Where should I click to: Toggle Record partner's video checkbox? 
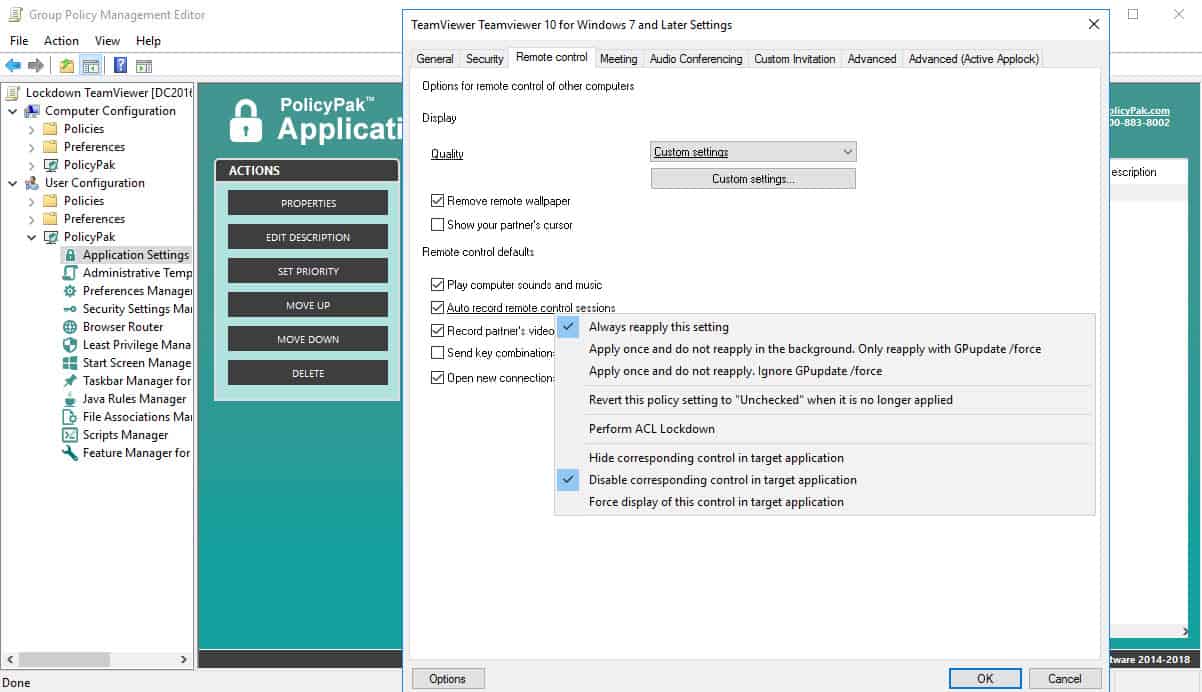tap(437, 331)
